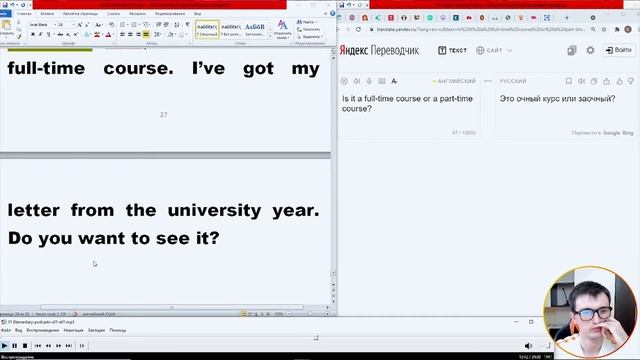640x360 pixels.
Task: Start a bulleted list in Word
Action: (x=122, y=25)
